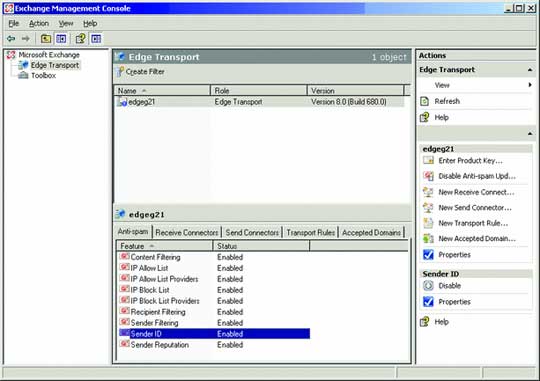
Task: Click the Sender Reputation row icon
Action: point(124,344)
